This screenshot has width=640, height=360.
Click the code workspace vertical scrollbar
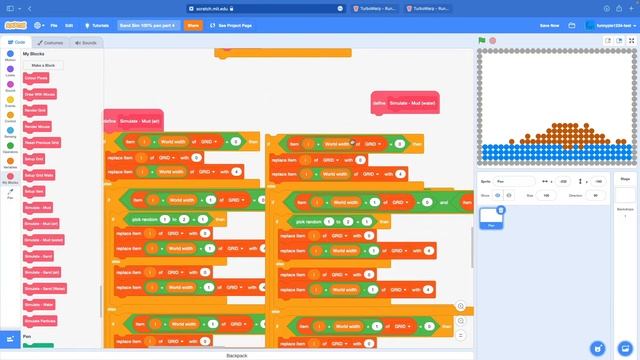pos(471,247)
